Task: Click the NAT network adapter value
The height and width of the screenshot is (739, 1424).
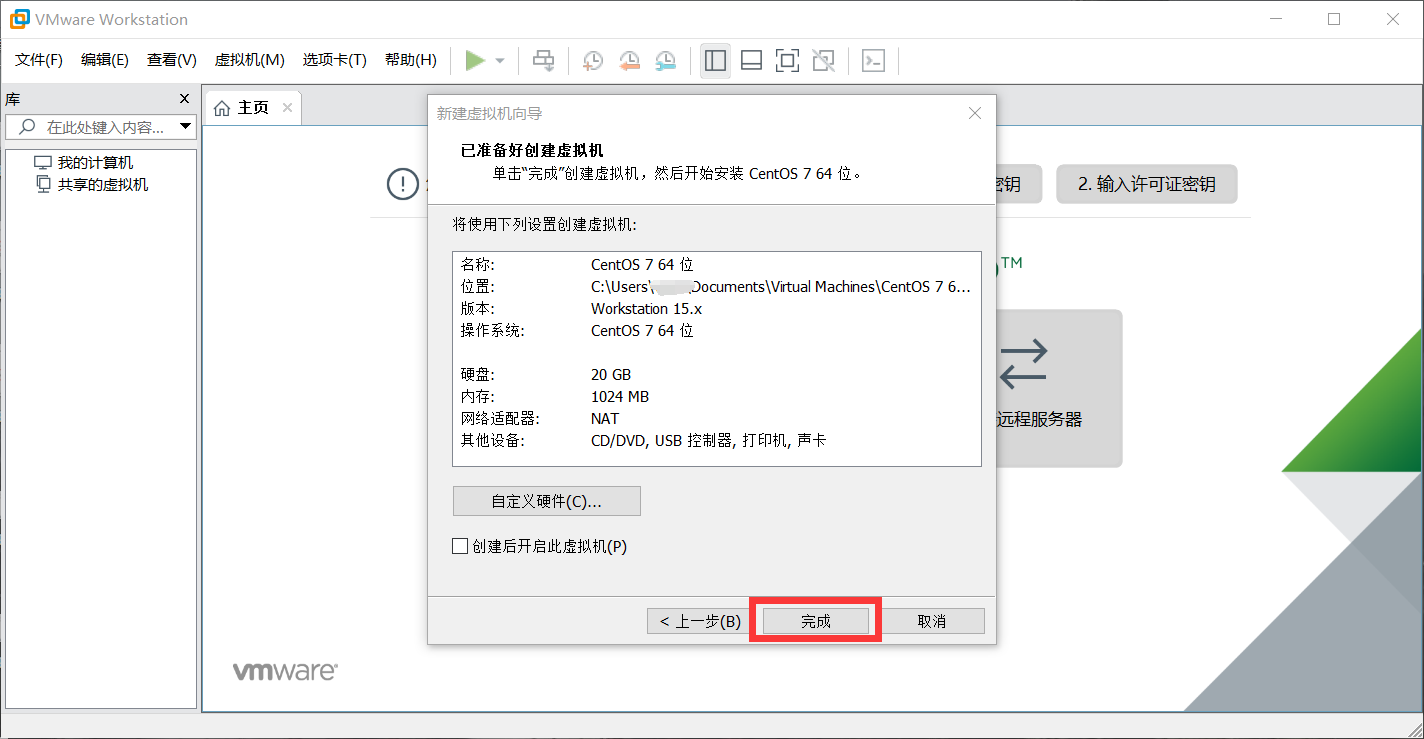Action: [x=605, y=419]
